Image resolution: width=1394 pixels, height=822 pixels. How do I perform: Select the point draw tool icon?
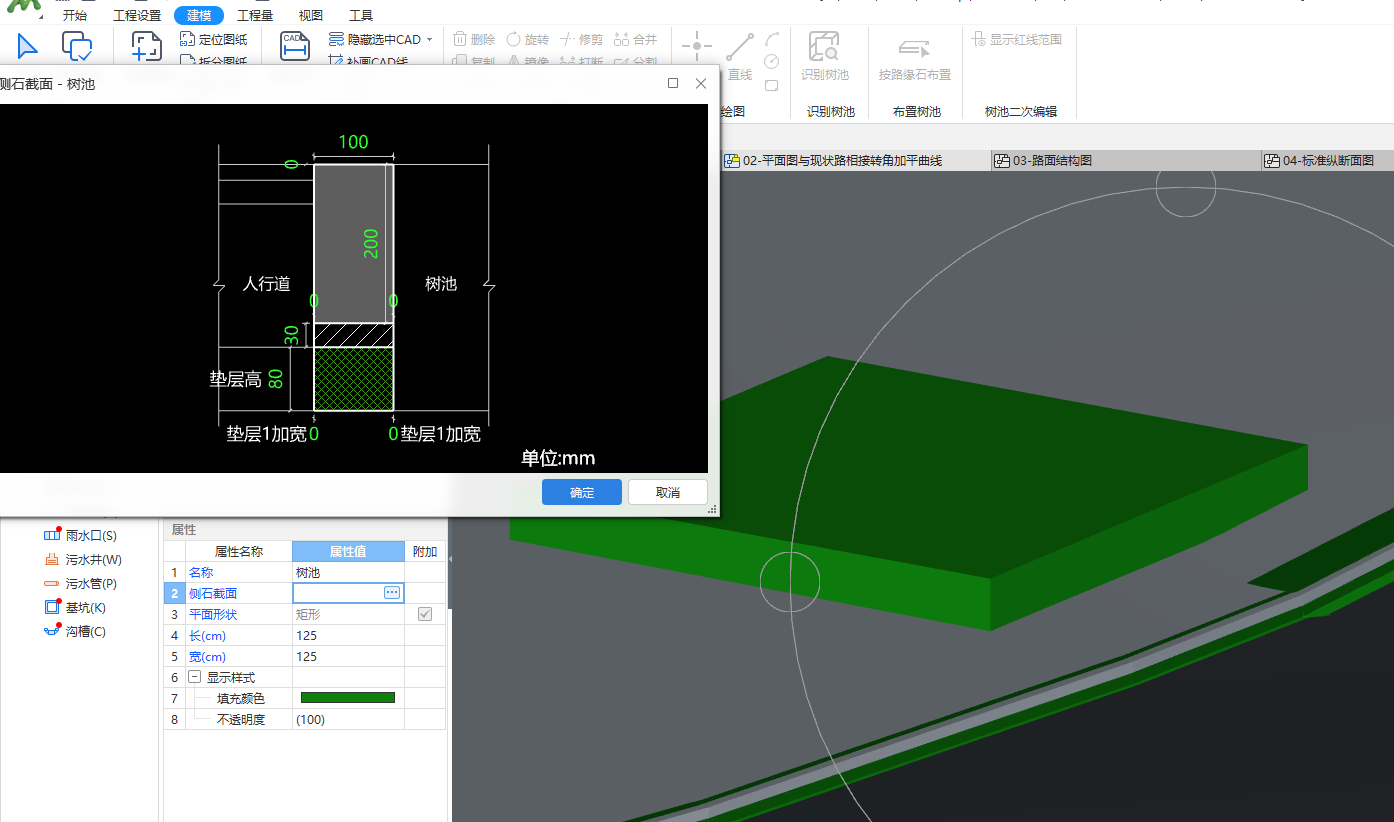697,46
